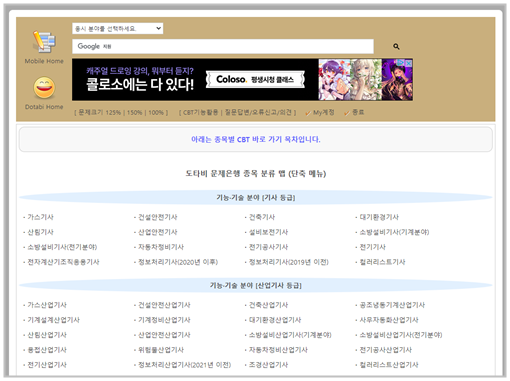
Task: Open 기계설계산업기사 CBT
Action: [53, 320]
